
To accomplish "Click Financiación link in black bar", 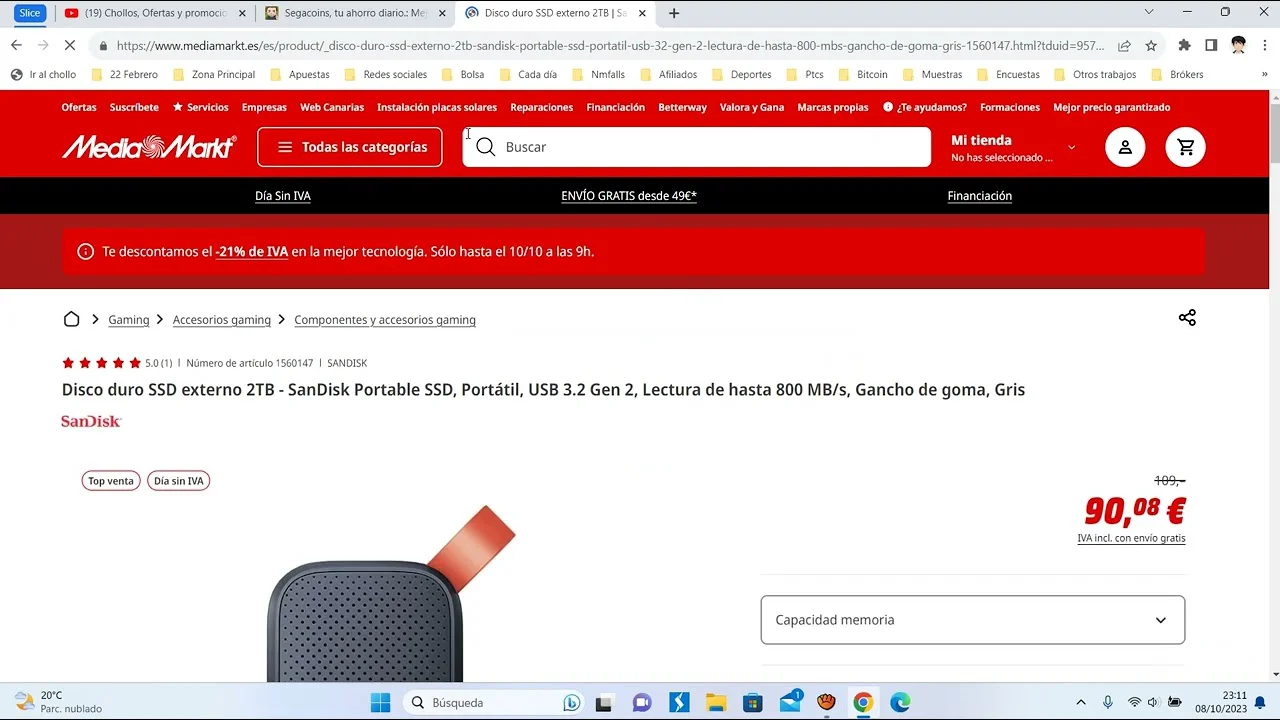I will (980, 196).
